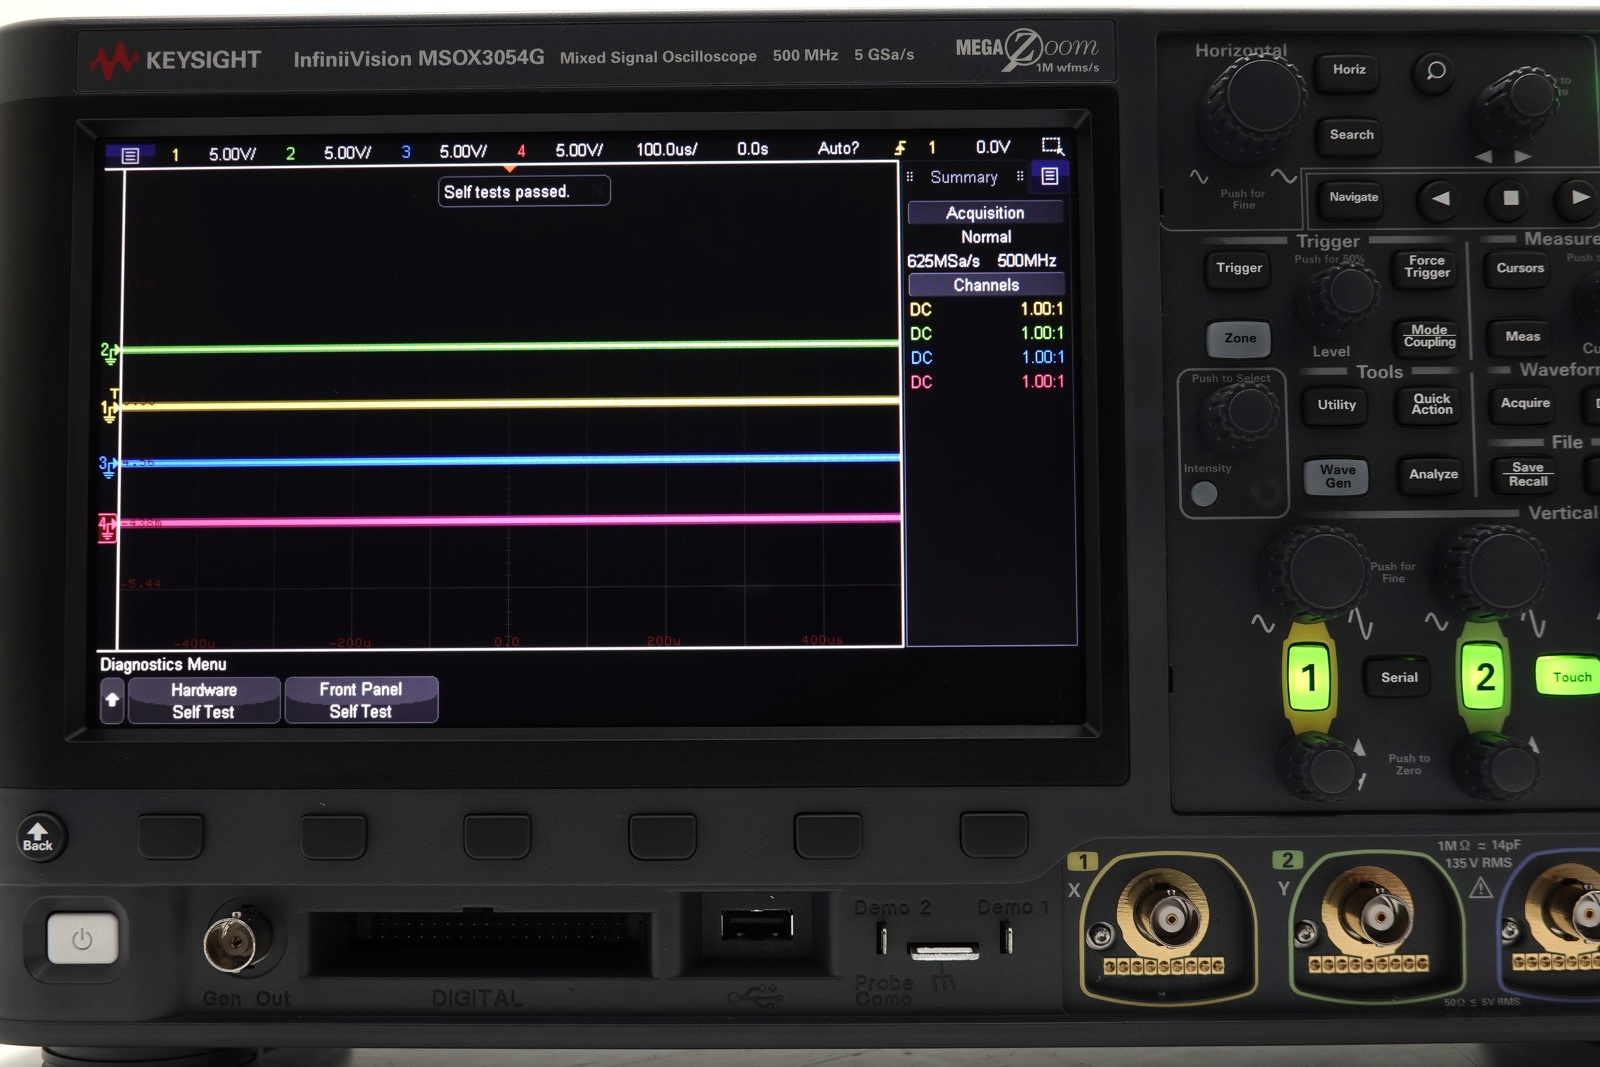
Task: Tap the channel 3 5.00V/ scale readout
Action: (463, 152)
